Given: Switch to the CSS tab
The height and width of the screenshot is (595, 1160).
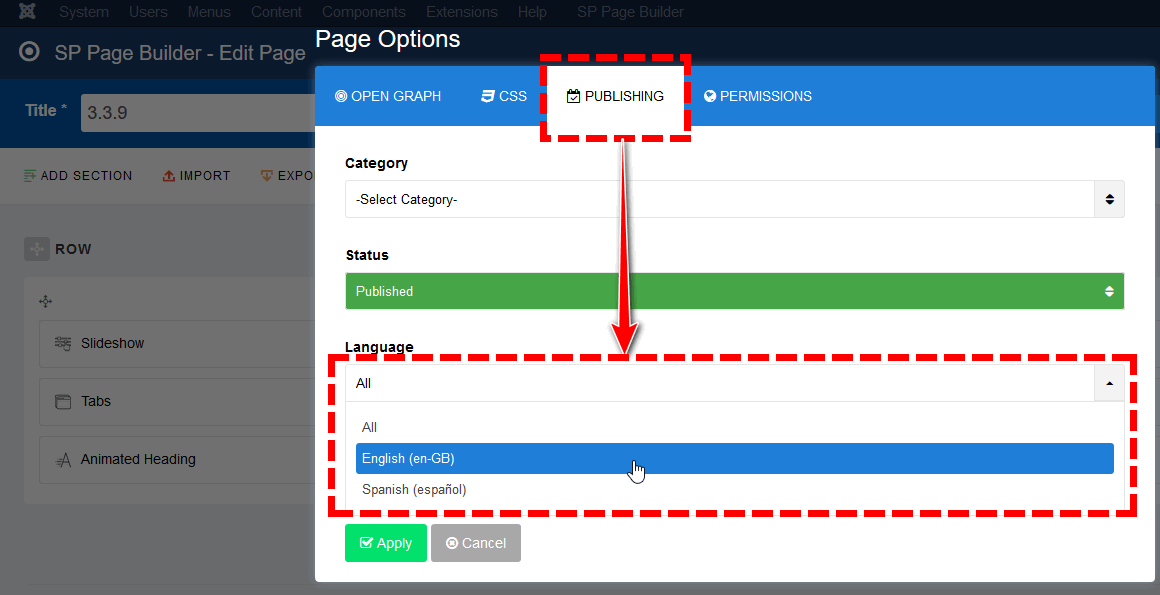Looking at the screenshot, I should pyautogui.click(x=504, y=96).
